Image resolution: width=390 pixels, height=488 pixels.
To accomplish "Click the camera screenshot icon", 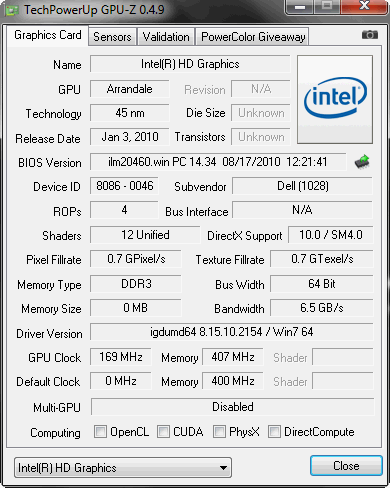I will (370, 35).
